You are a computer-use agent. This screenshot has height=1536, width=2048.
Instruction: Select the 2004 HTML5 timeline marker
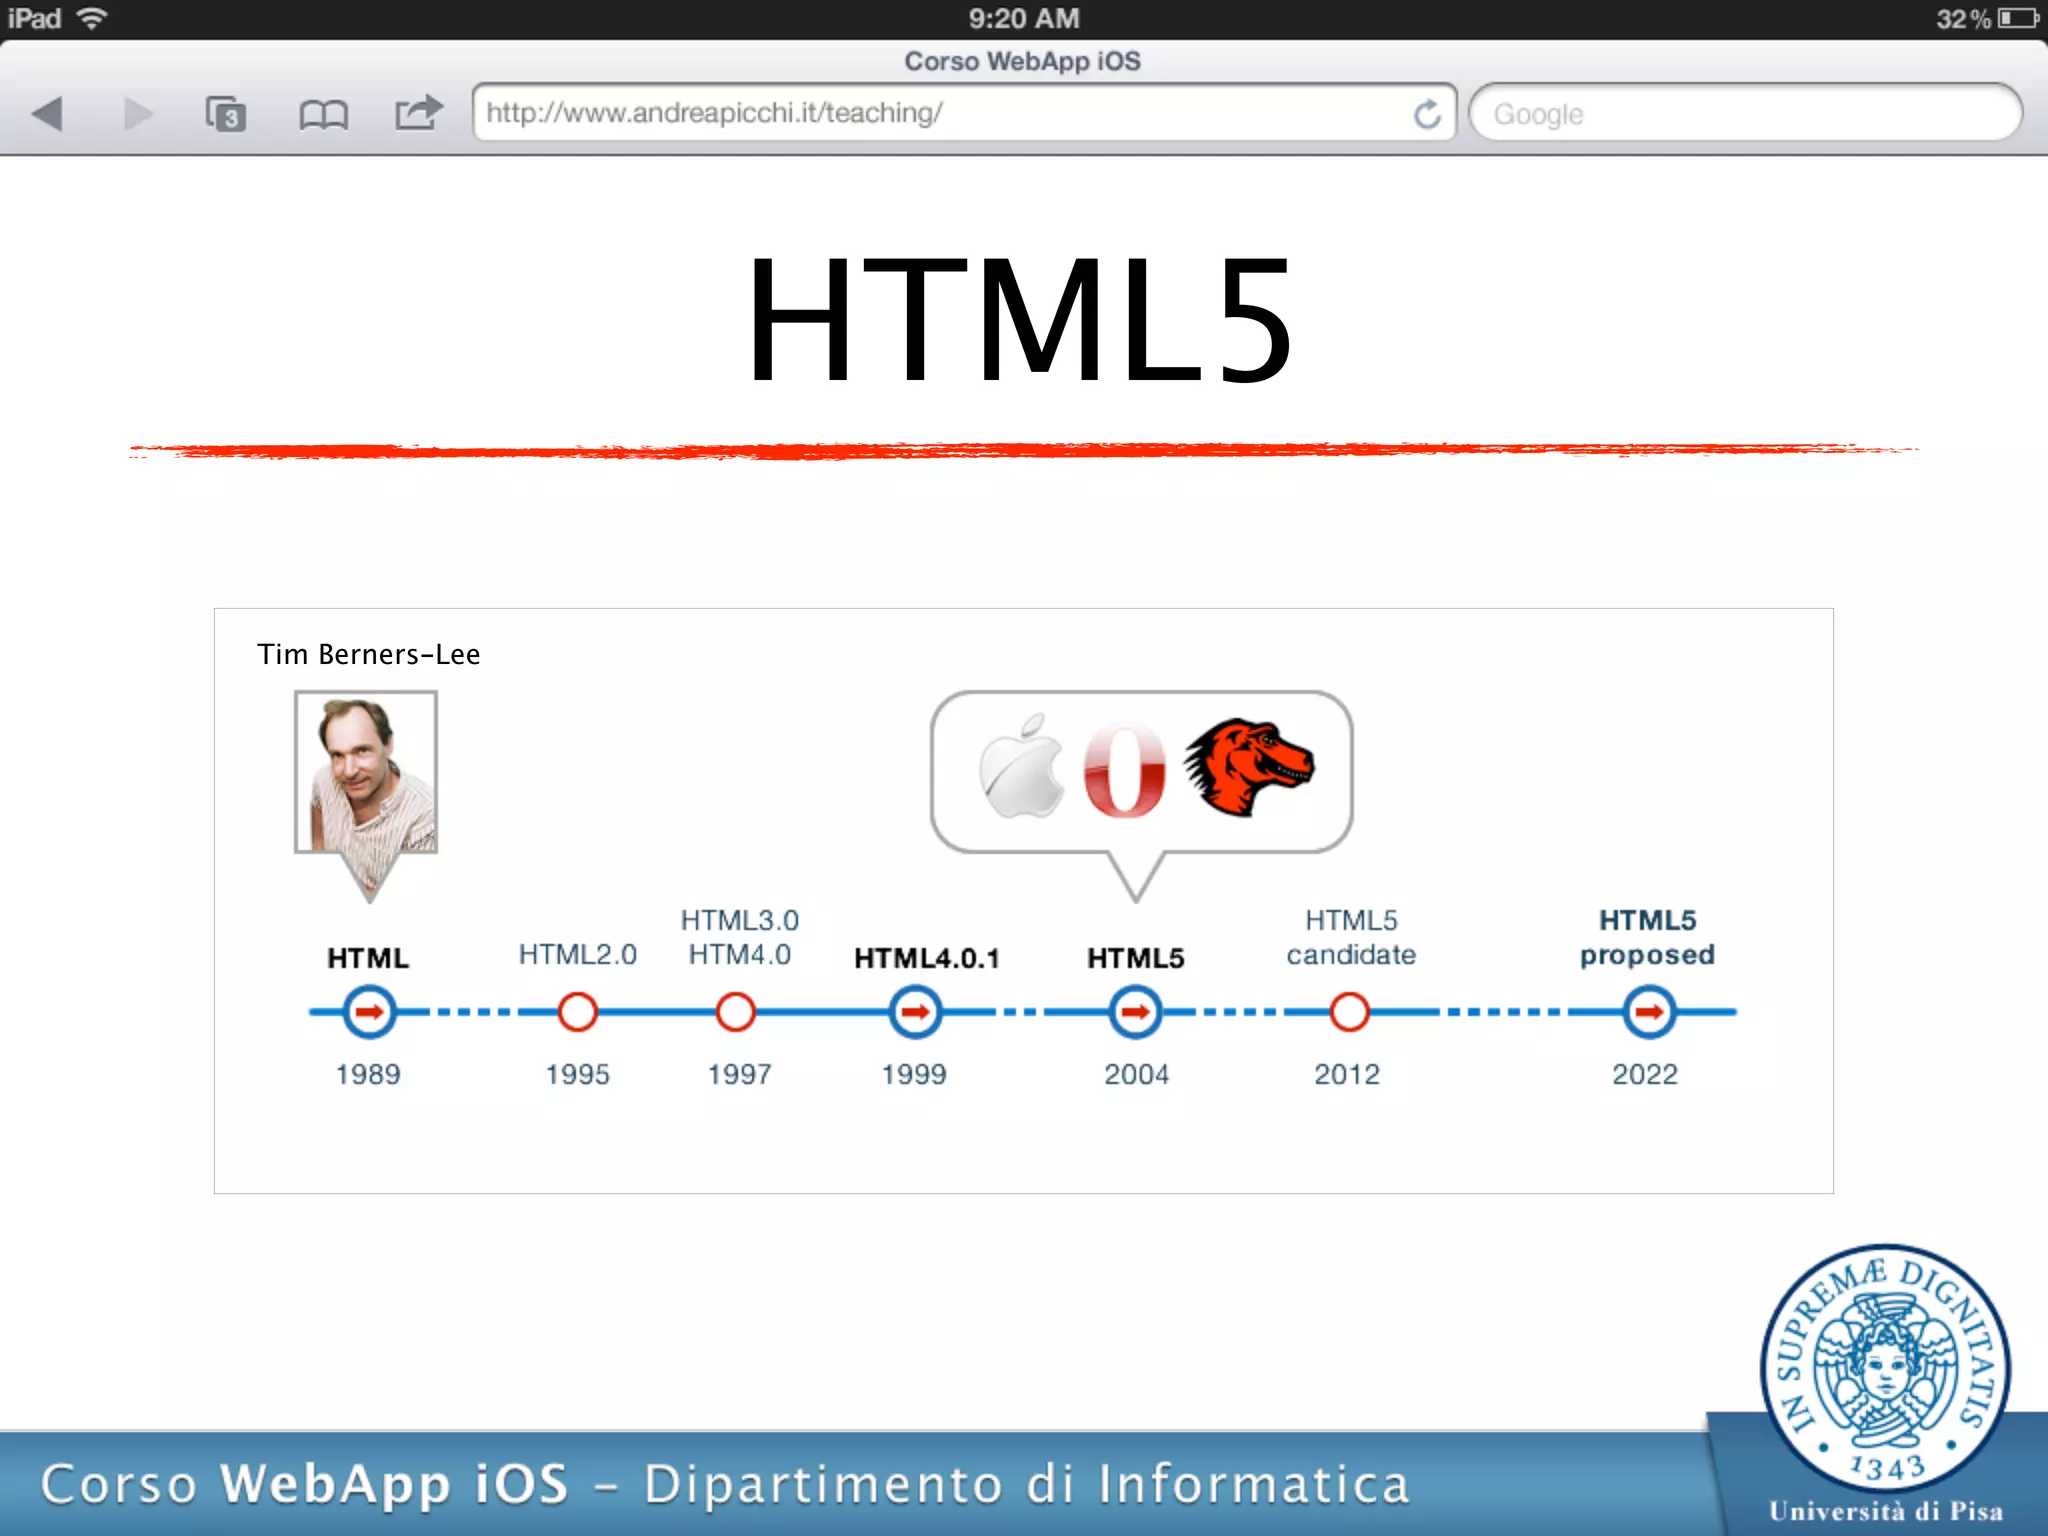point(1135,1012)
